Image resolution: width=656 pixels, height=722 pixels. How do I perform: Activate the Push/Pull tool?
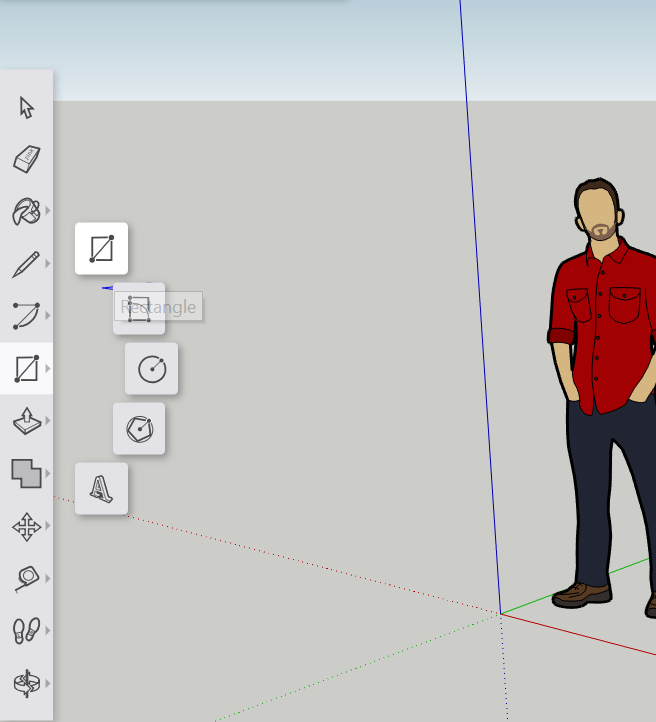(x=26, y=421)
